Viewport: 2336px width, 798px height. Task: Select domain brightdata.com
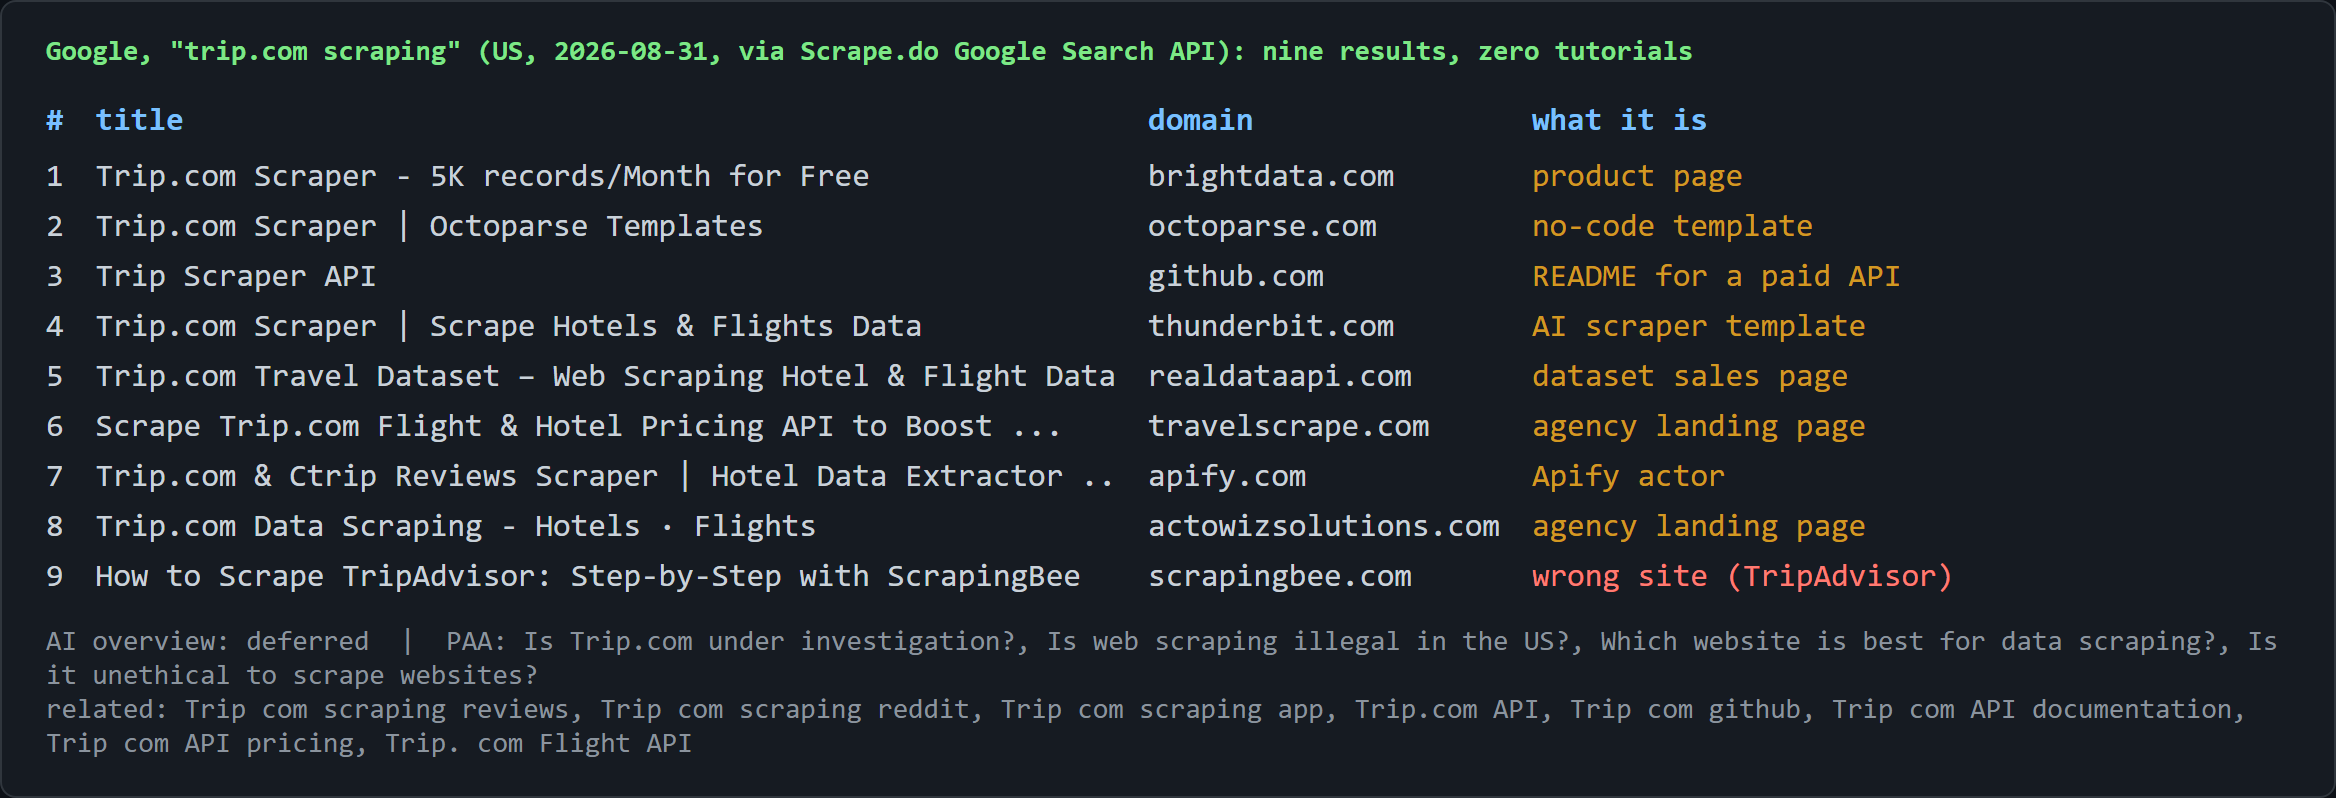point(1271,177)
